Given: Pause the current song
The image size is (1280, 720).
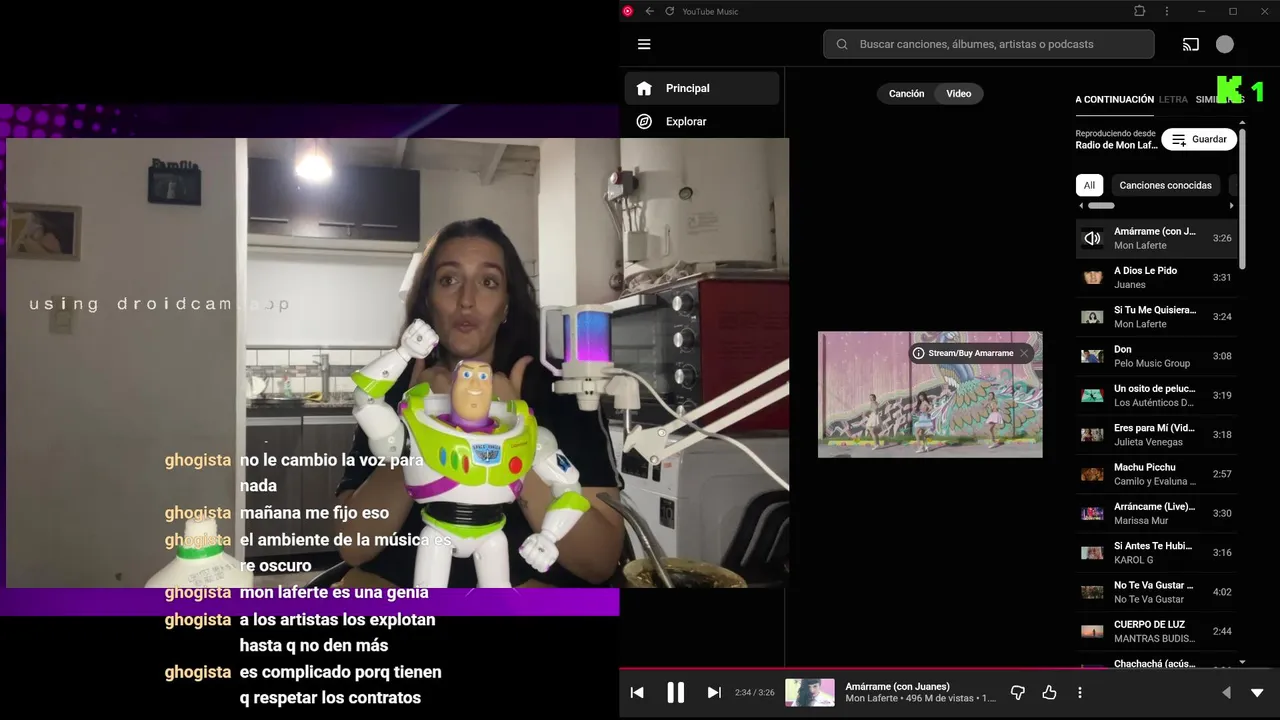Looking at the screenshot, I should point(676,692).
